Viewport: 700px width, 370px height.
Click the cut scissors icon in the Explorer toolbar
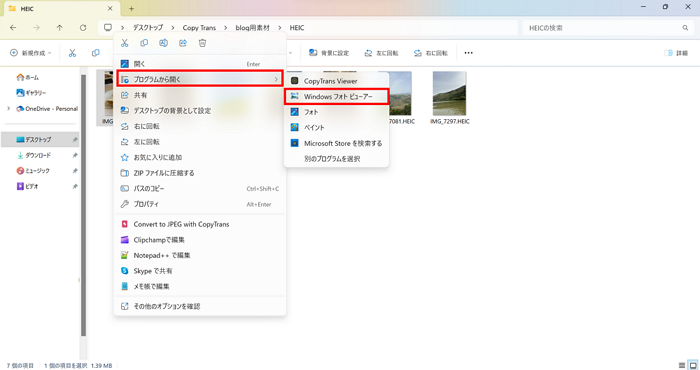click(72, 53)
